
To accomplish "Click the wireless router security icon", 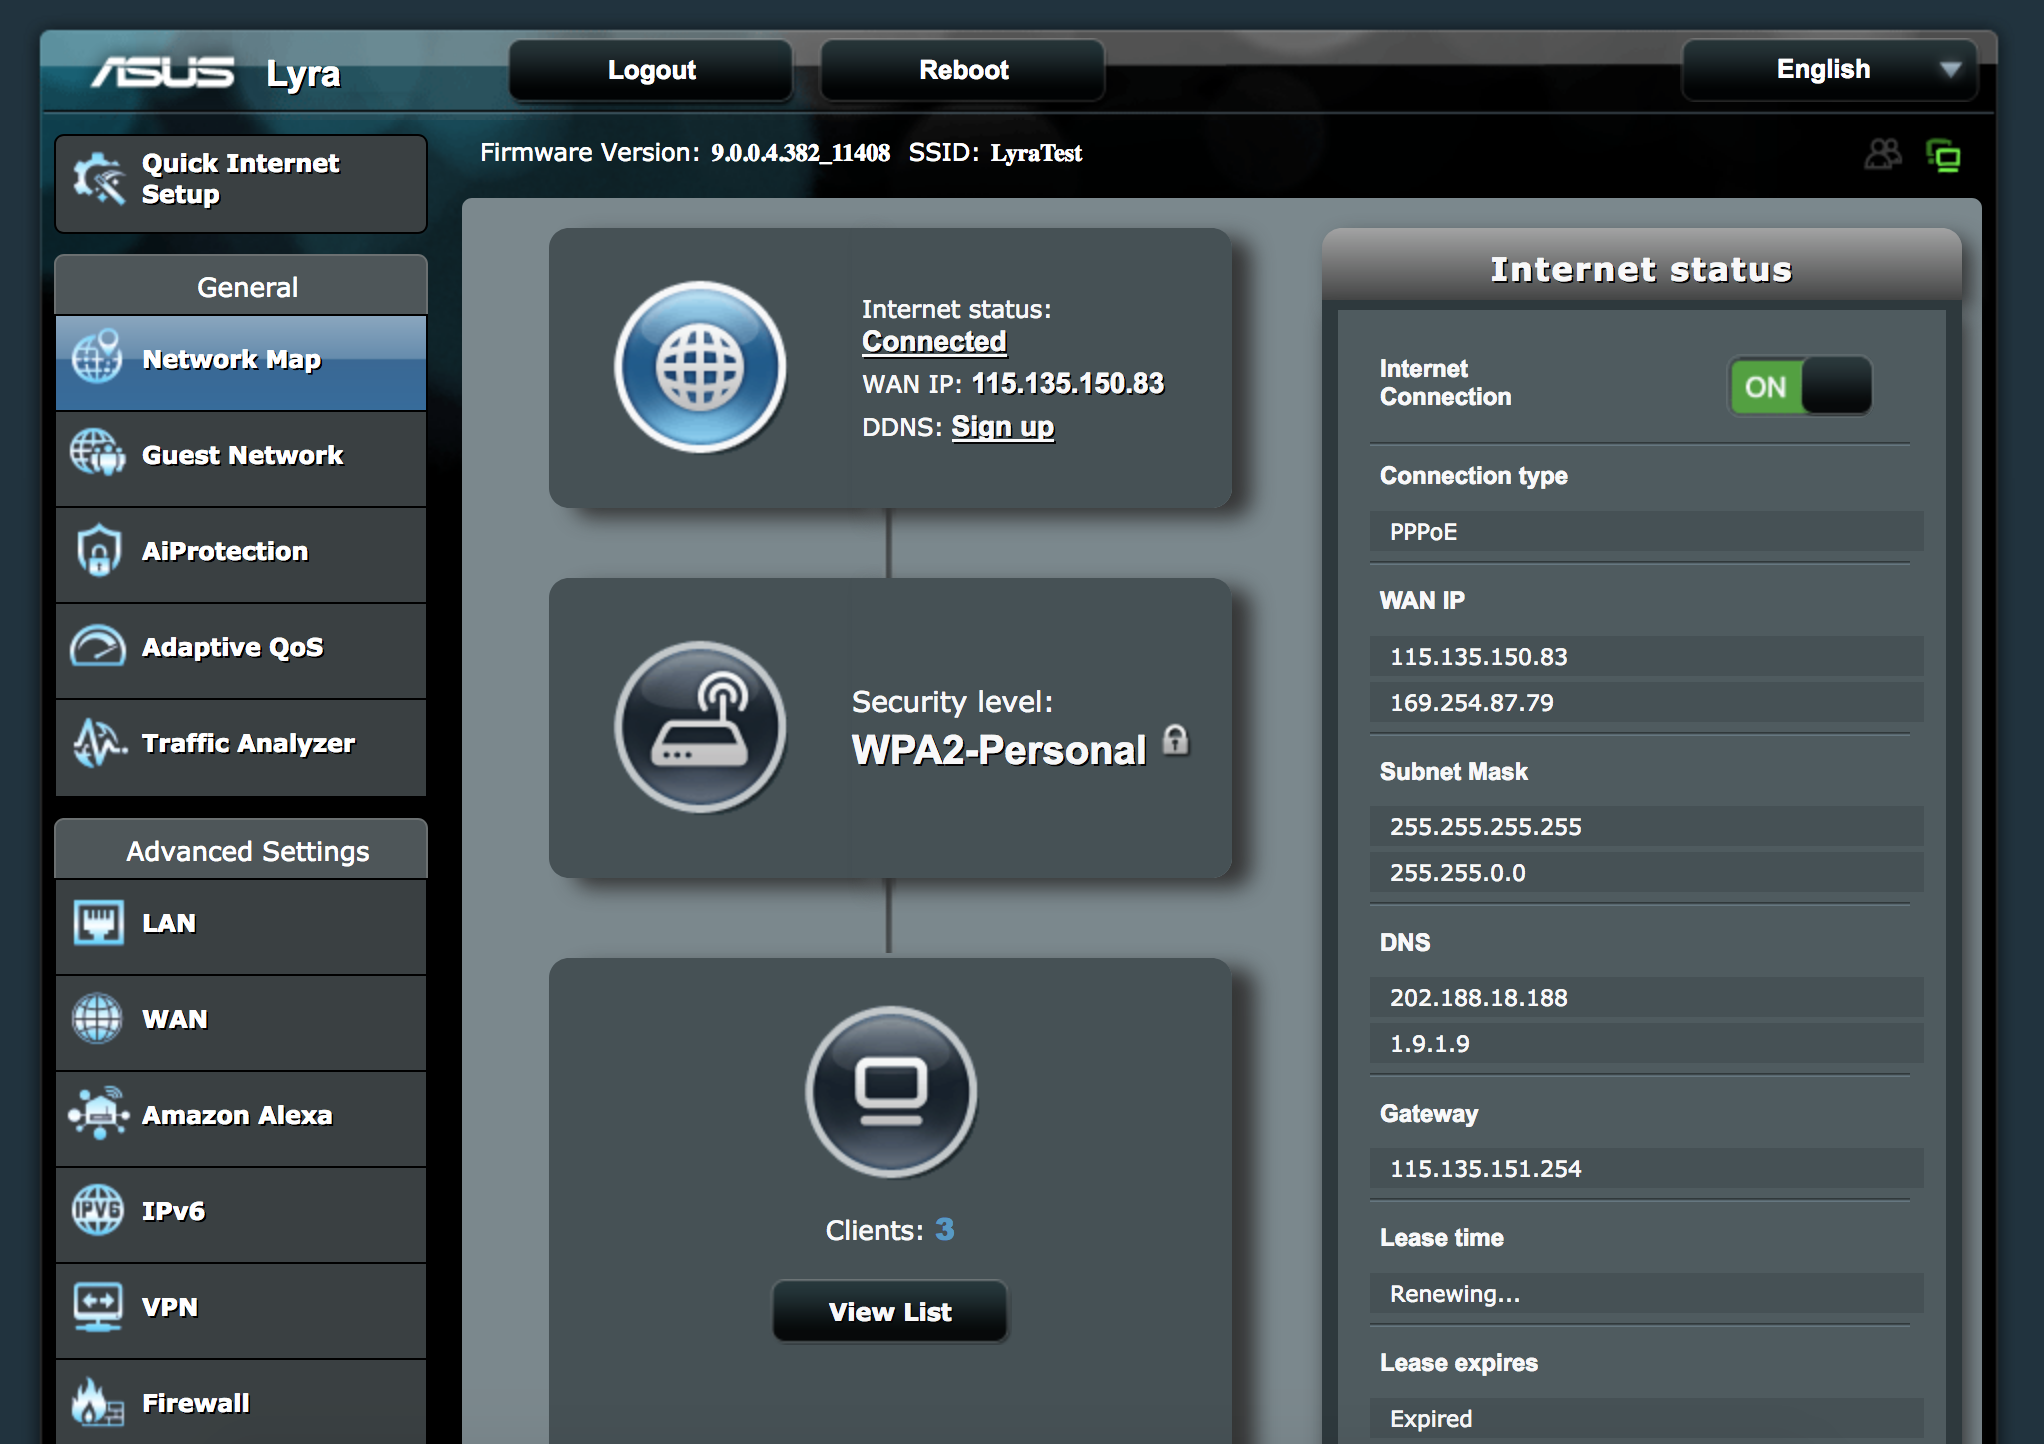I will (x=699, y=727).
